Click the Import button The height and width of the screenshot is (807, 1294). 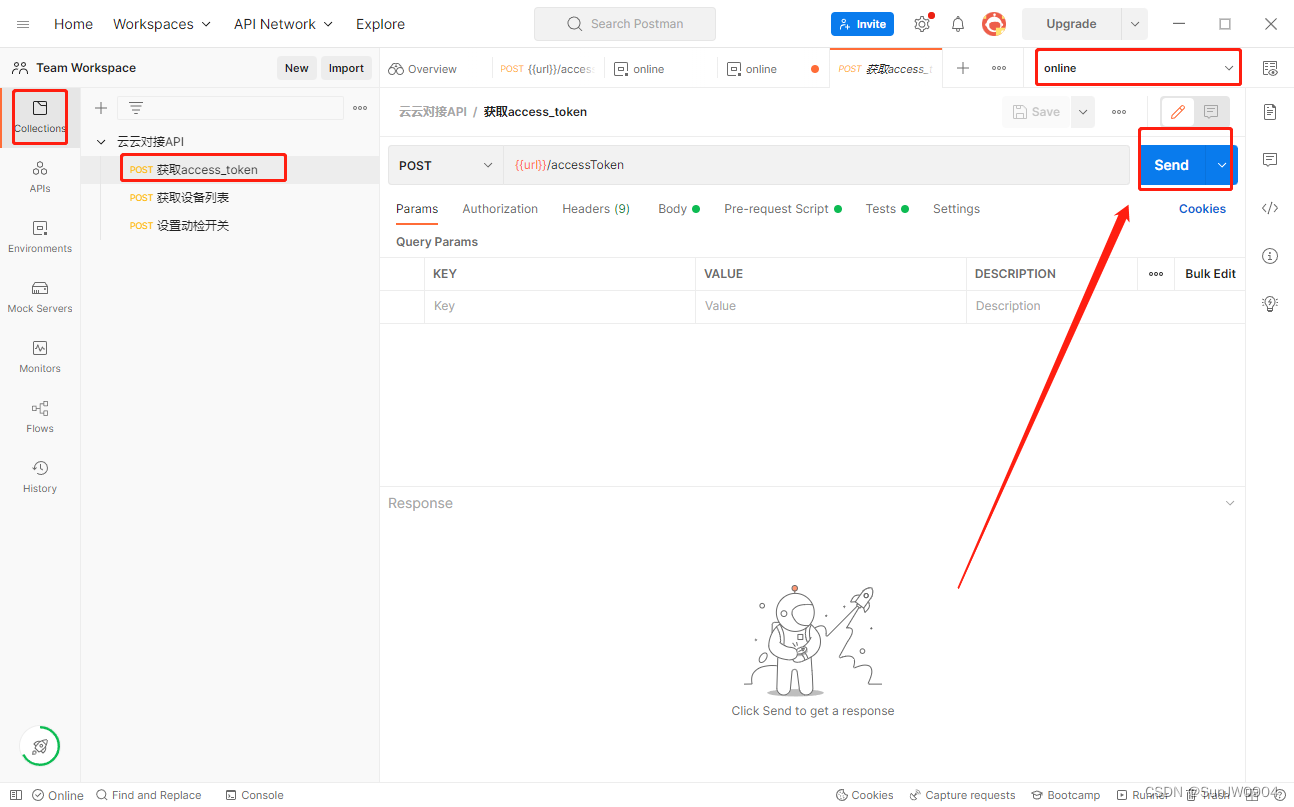pyautogui.click(x=346, y=68)
